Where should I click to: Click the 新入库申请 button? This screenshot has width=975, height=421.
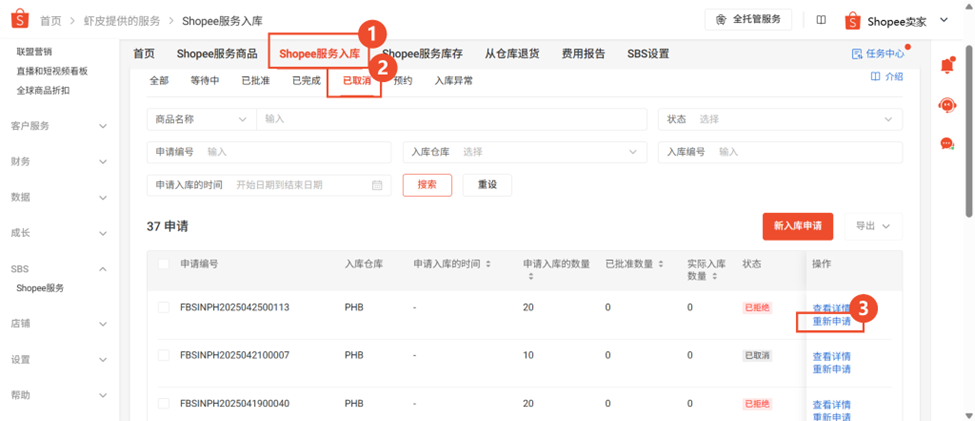pos(798,226)
